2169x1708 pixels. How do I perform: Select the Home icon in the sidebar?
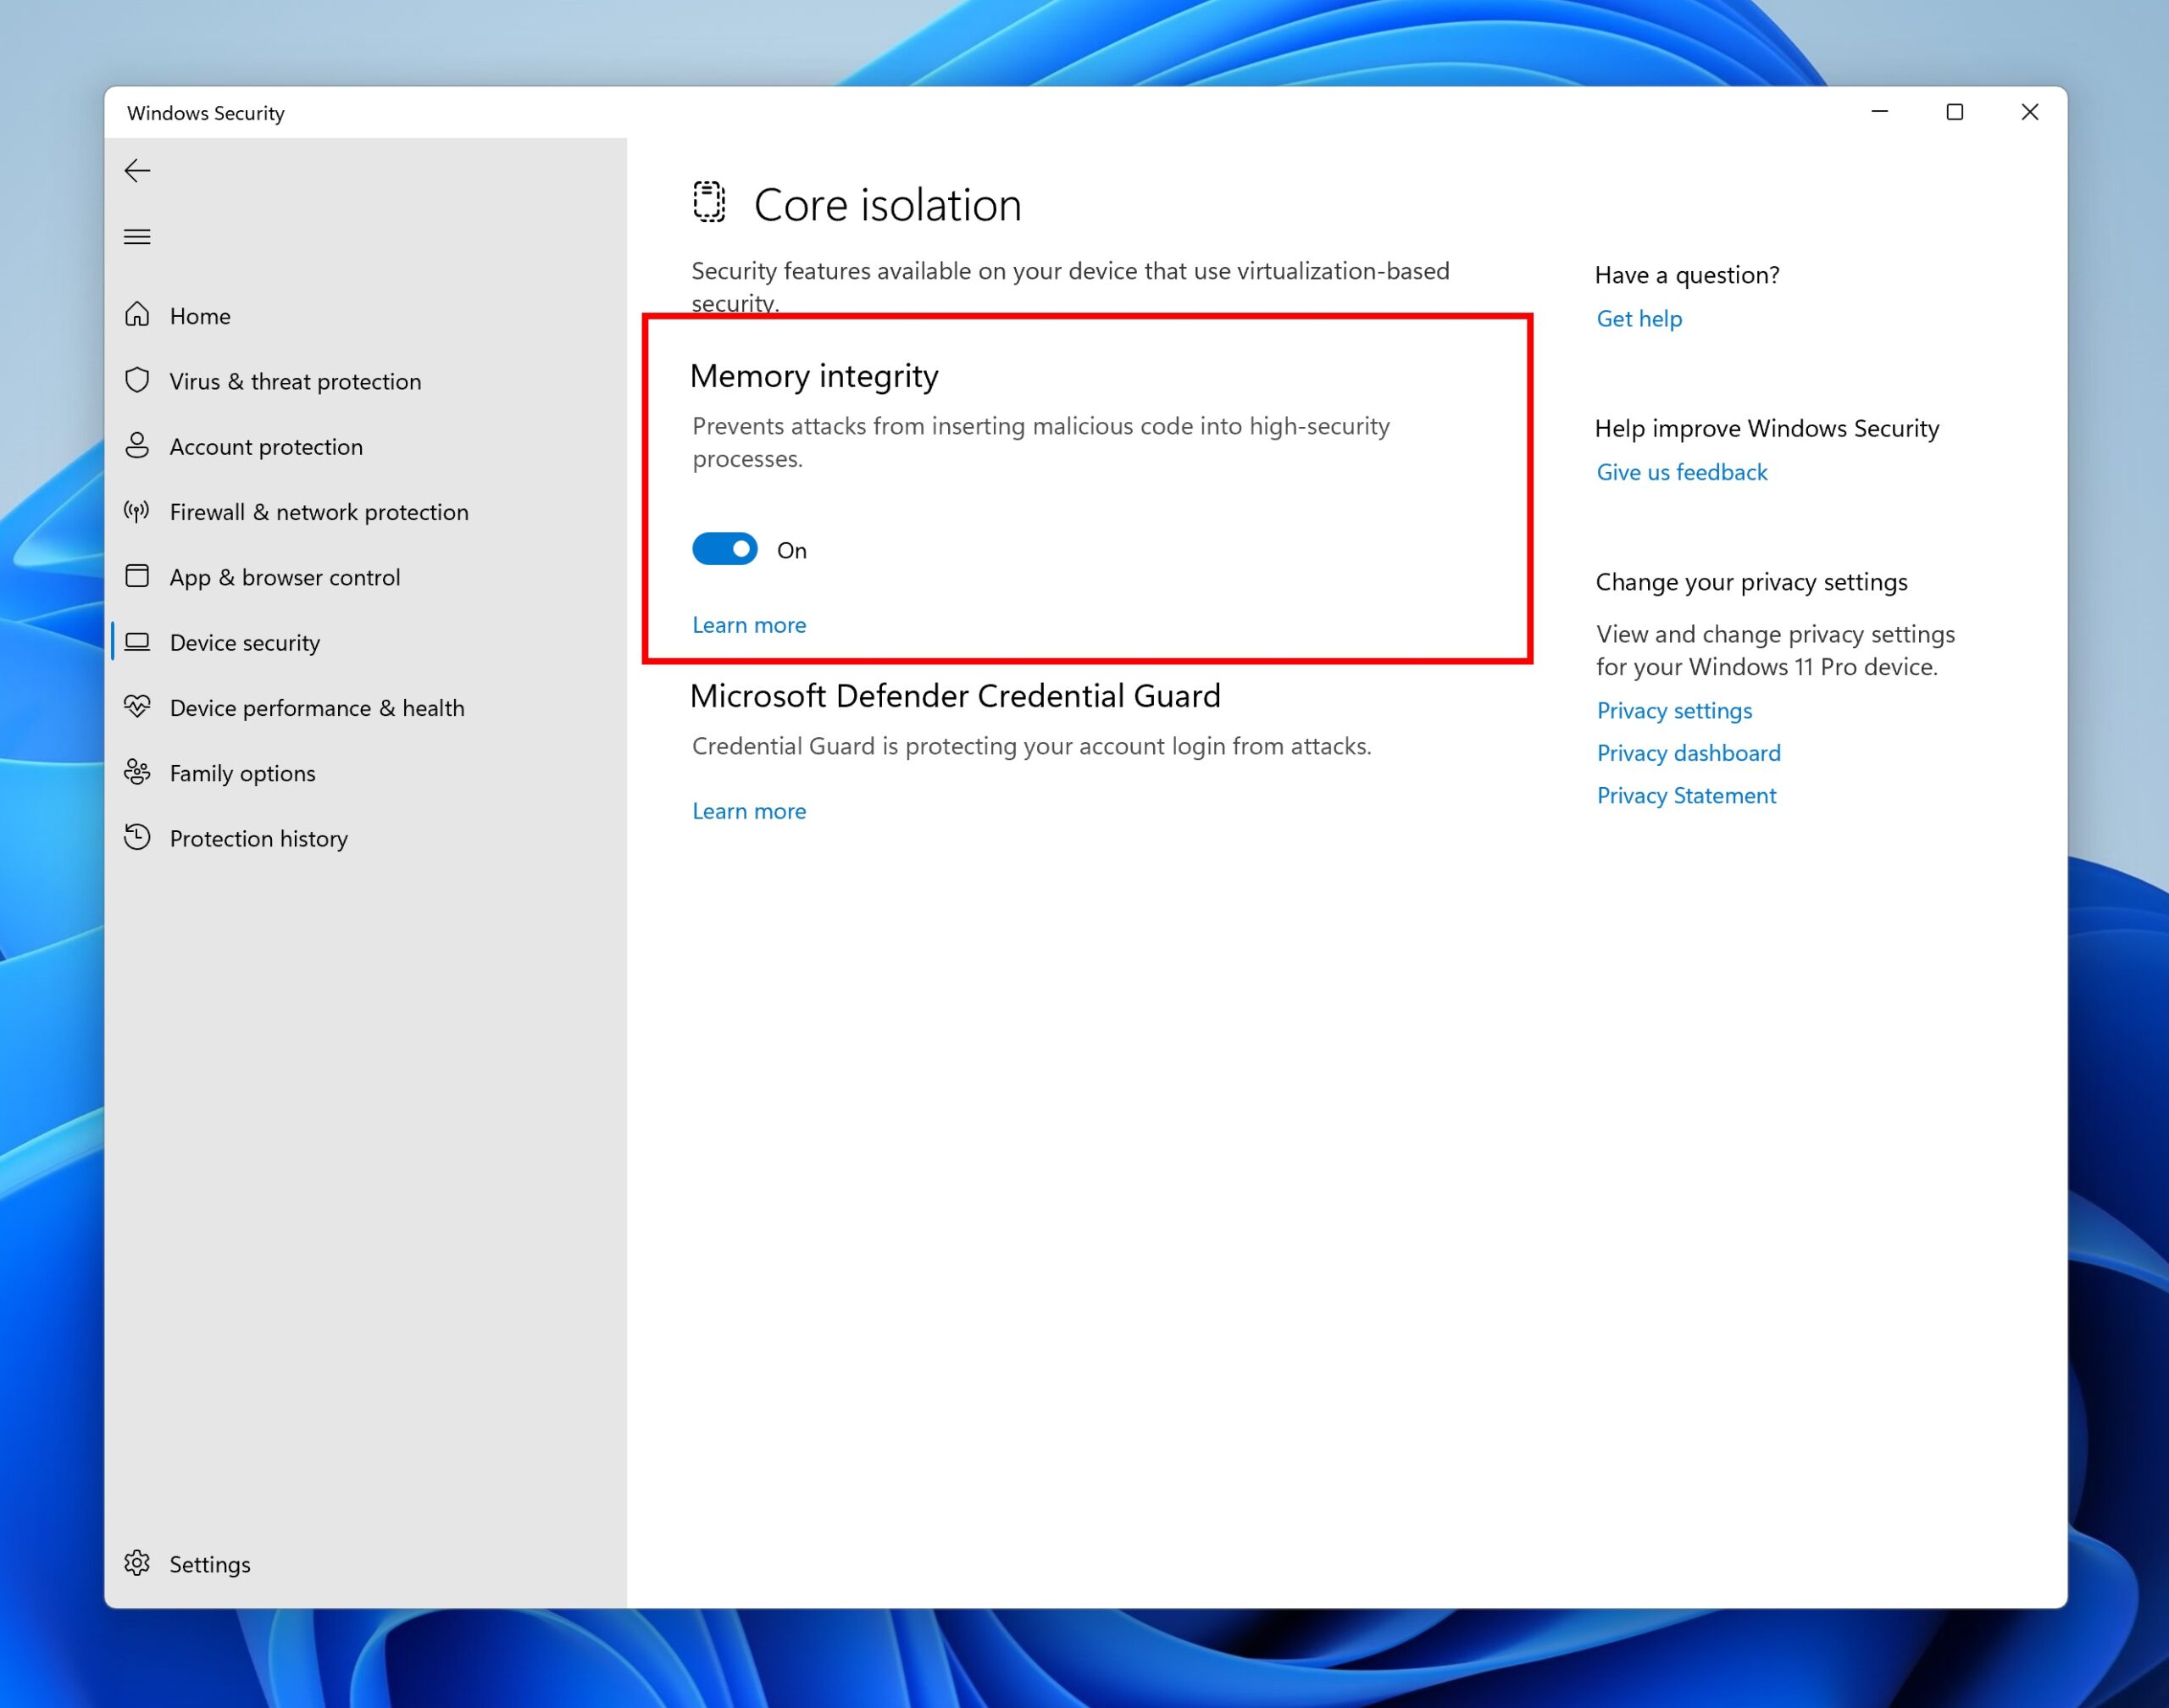click(138, 315)
